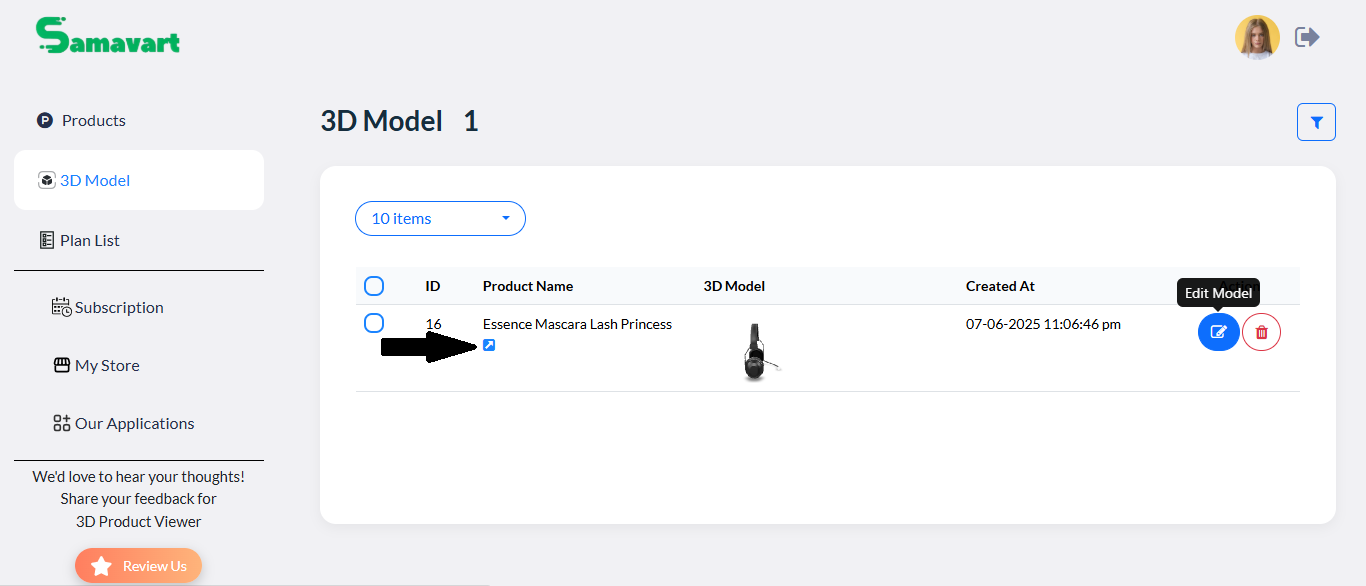
Task: Click the headphone 3D model thumbnail
Action: 755,351
